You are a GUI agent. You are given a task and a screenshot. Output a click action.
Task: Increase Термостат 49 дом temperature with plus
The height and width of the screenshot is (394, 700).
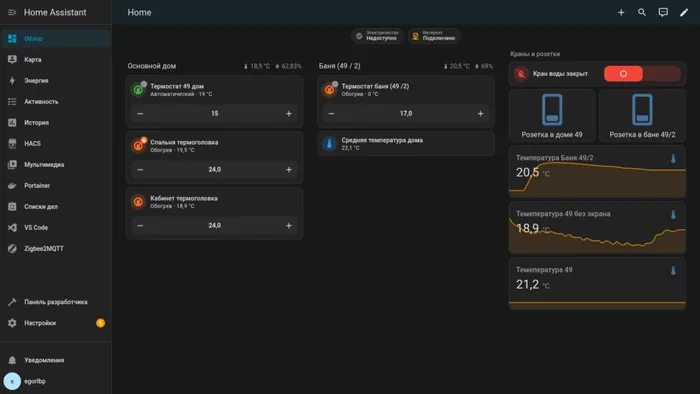point(289,114)
